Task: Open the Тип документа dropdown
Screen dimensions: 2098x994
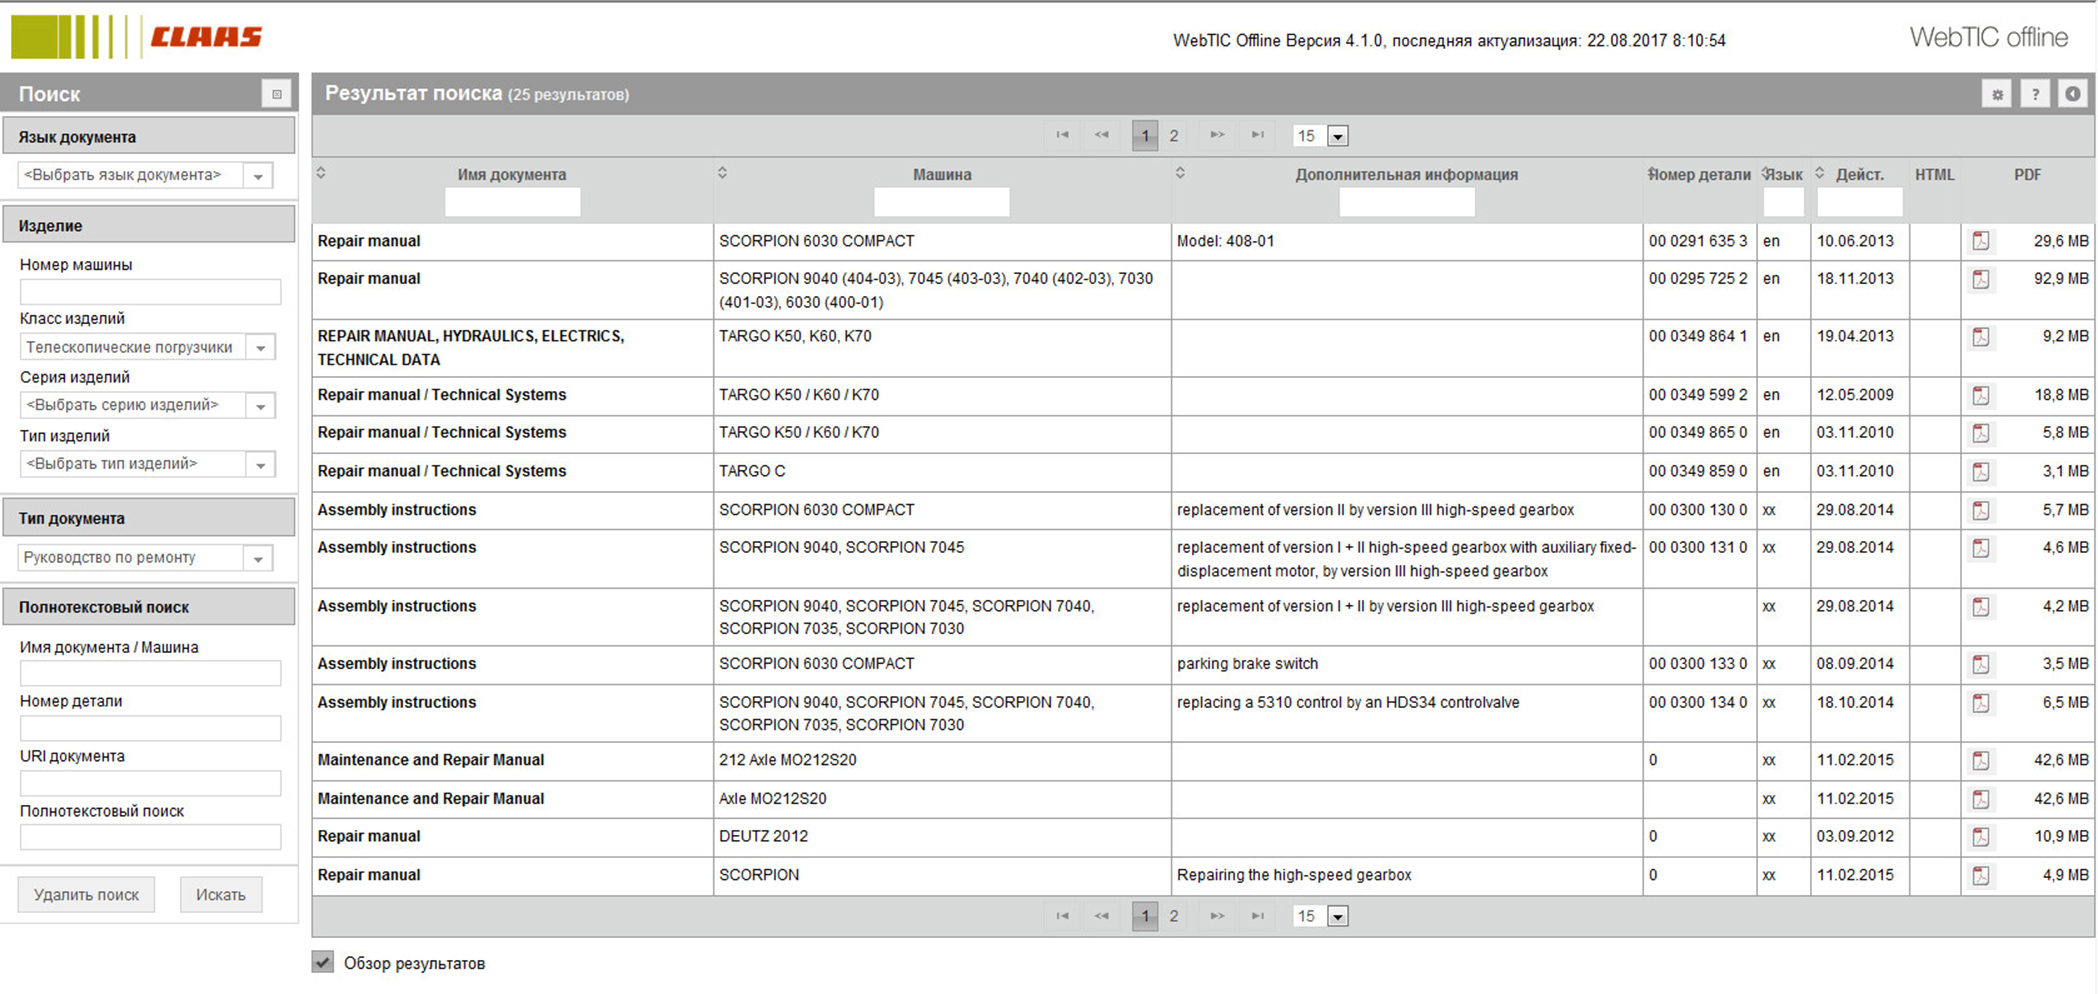Action: click(x=258, y=558)
